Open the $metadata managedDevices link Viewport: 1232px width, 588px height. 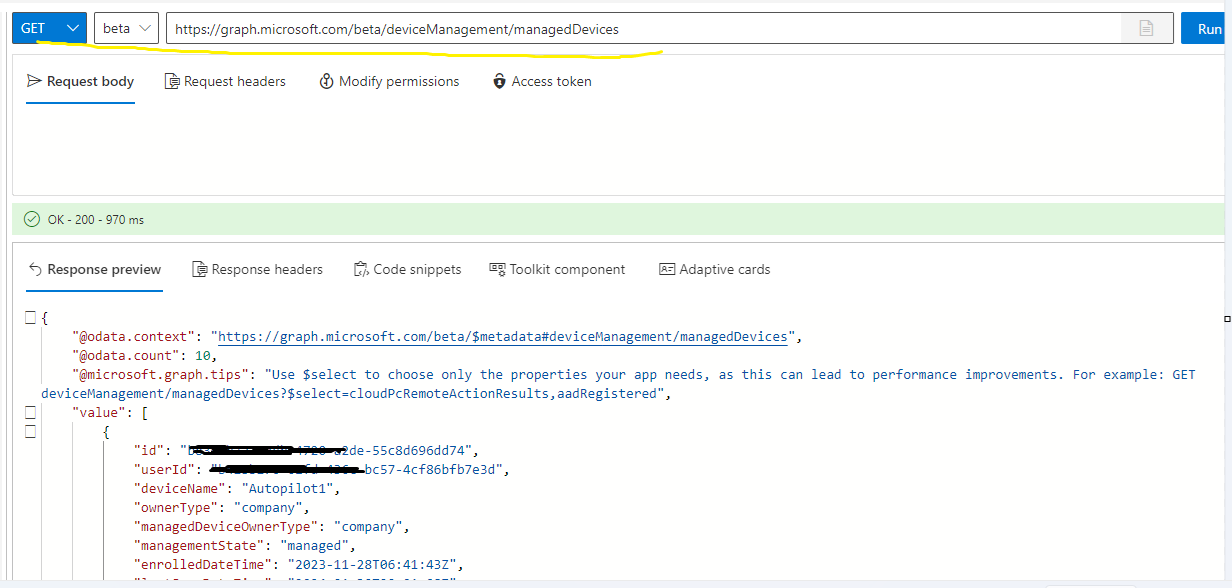click(503, 337)
